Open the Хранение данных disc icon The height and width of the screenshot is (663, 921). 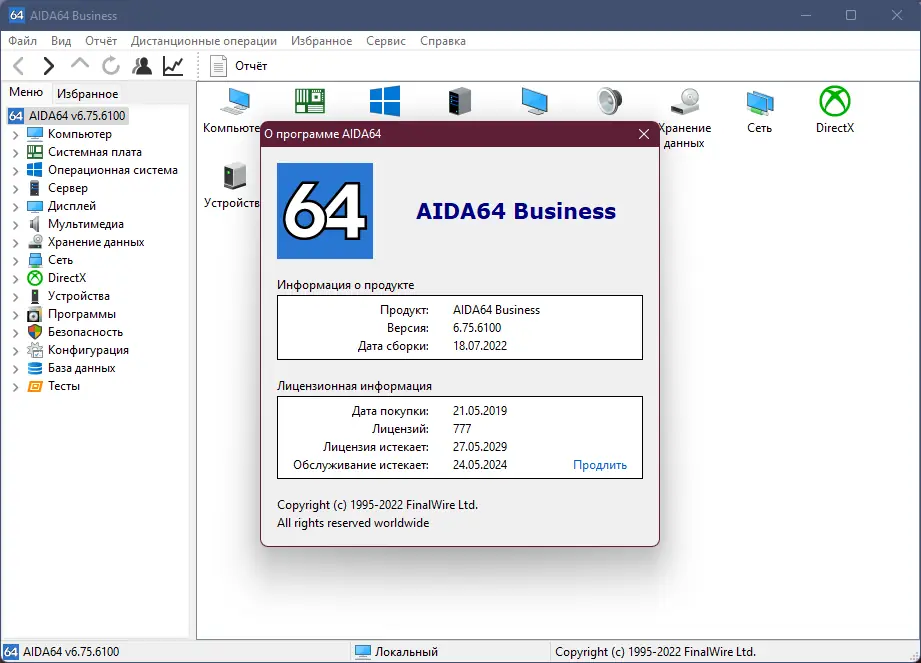coord(684,100)
